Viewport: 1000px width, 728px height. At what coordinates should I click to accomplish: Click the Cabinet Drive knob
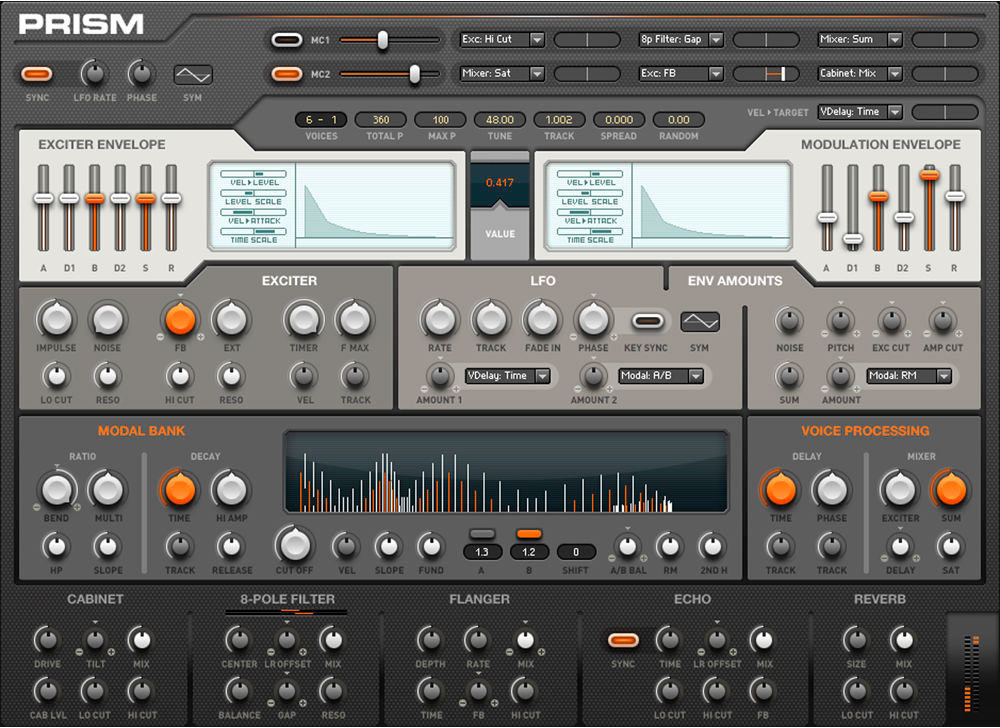46,640
